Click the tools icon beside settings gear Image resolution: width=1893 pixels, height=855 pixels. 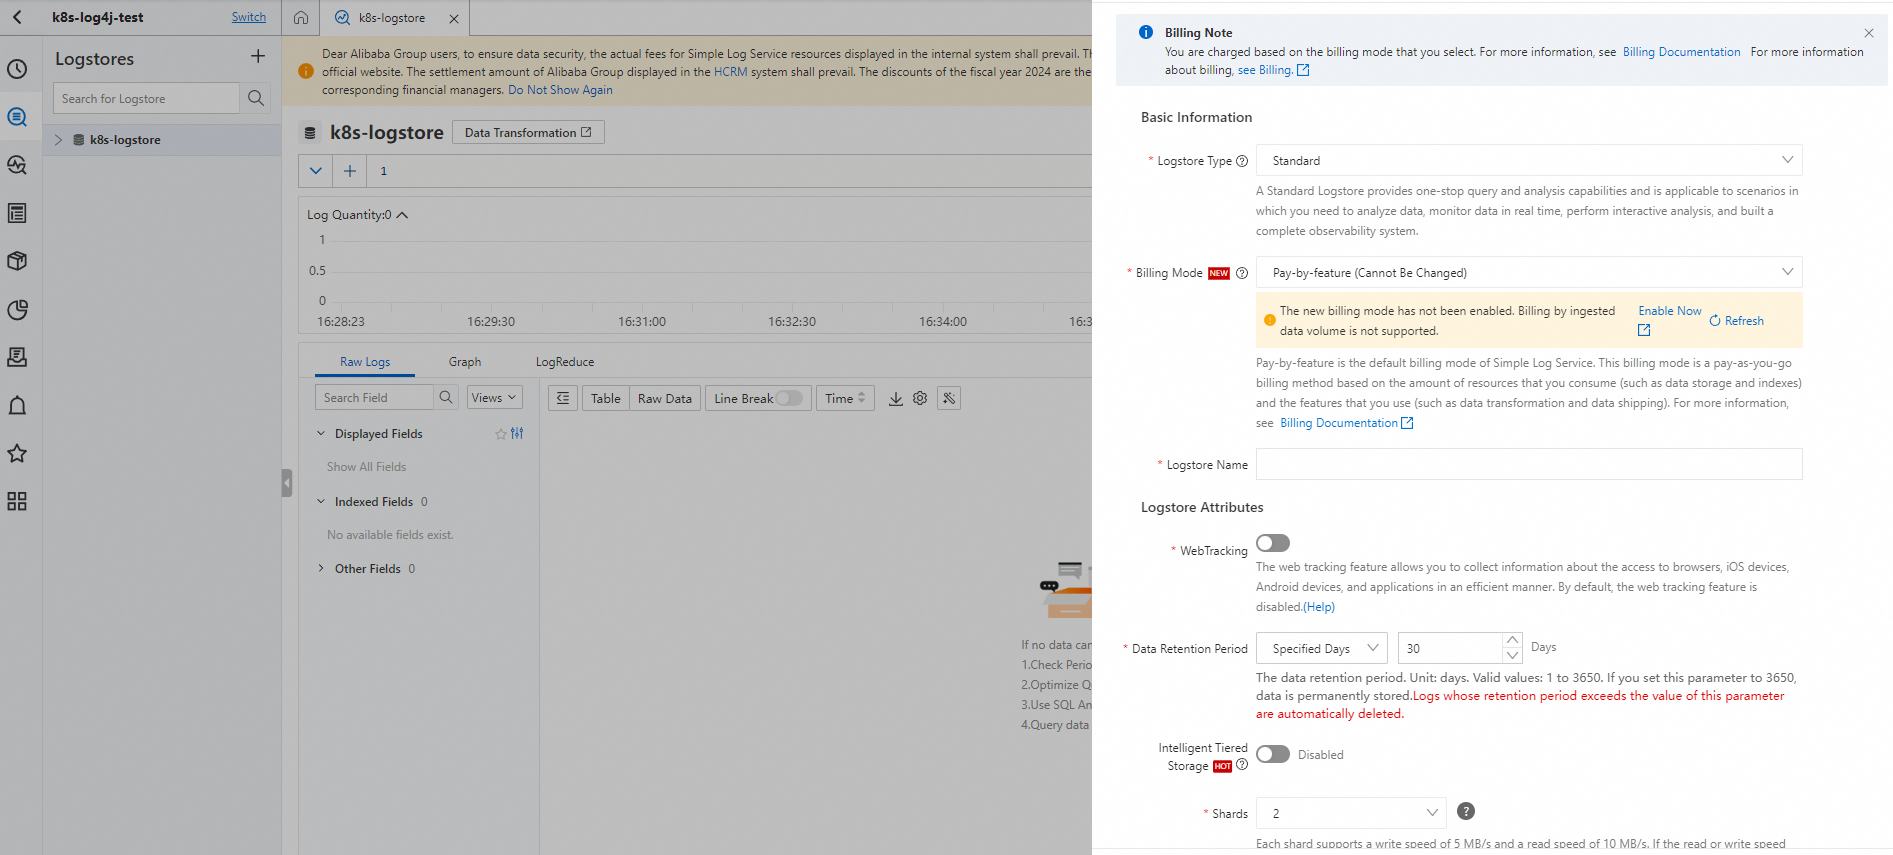(949, 398)
